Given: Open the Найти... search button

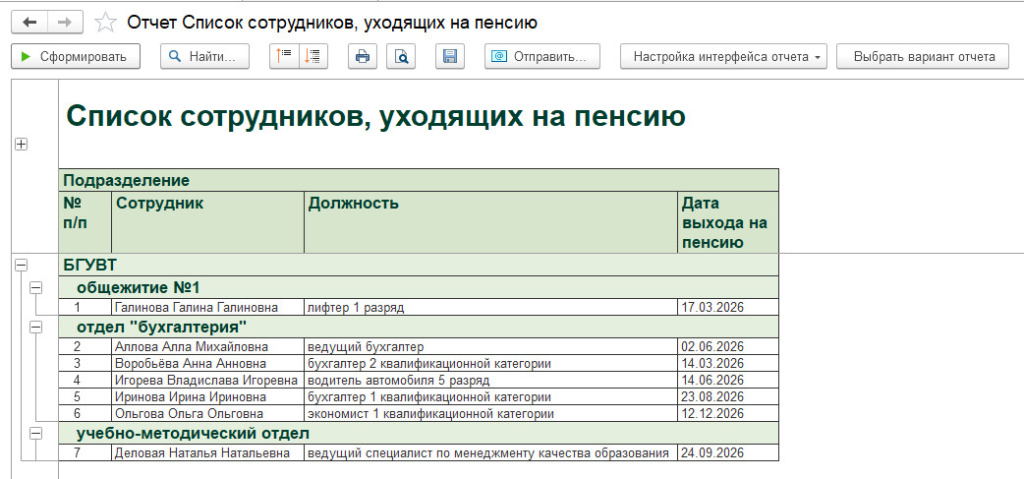Looking at the screenshot, I should click(204, 57).
